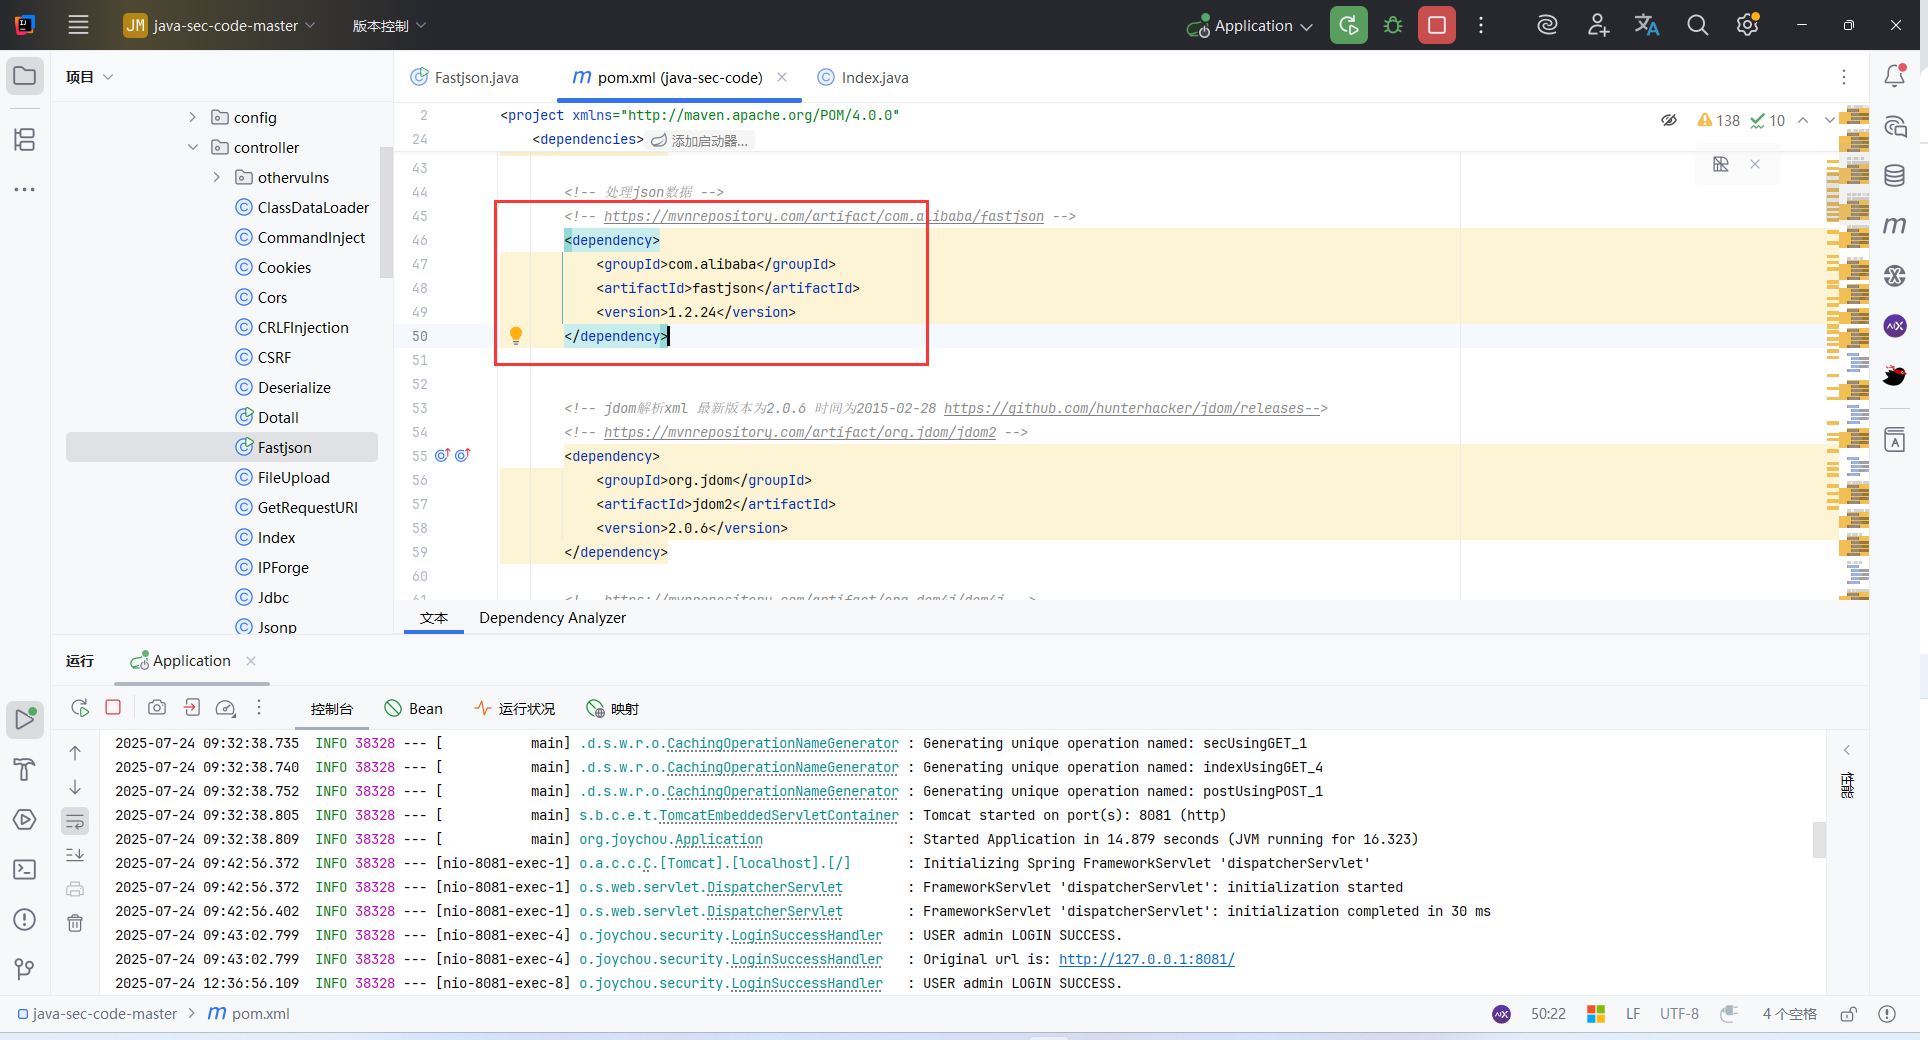Click the UTF-8 encoding status widget

pyautogui.click(x=1679, y=1014)
